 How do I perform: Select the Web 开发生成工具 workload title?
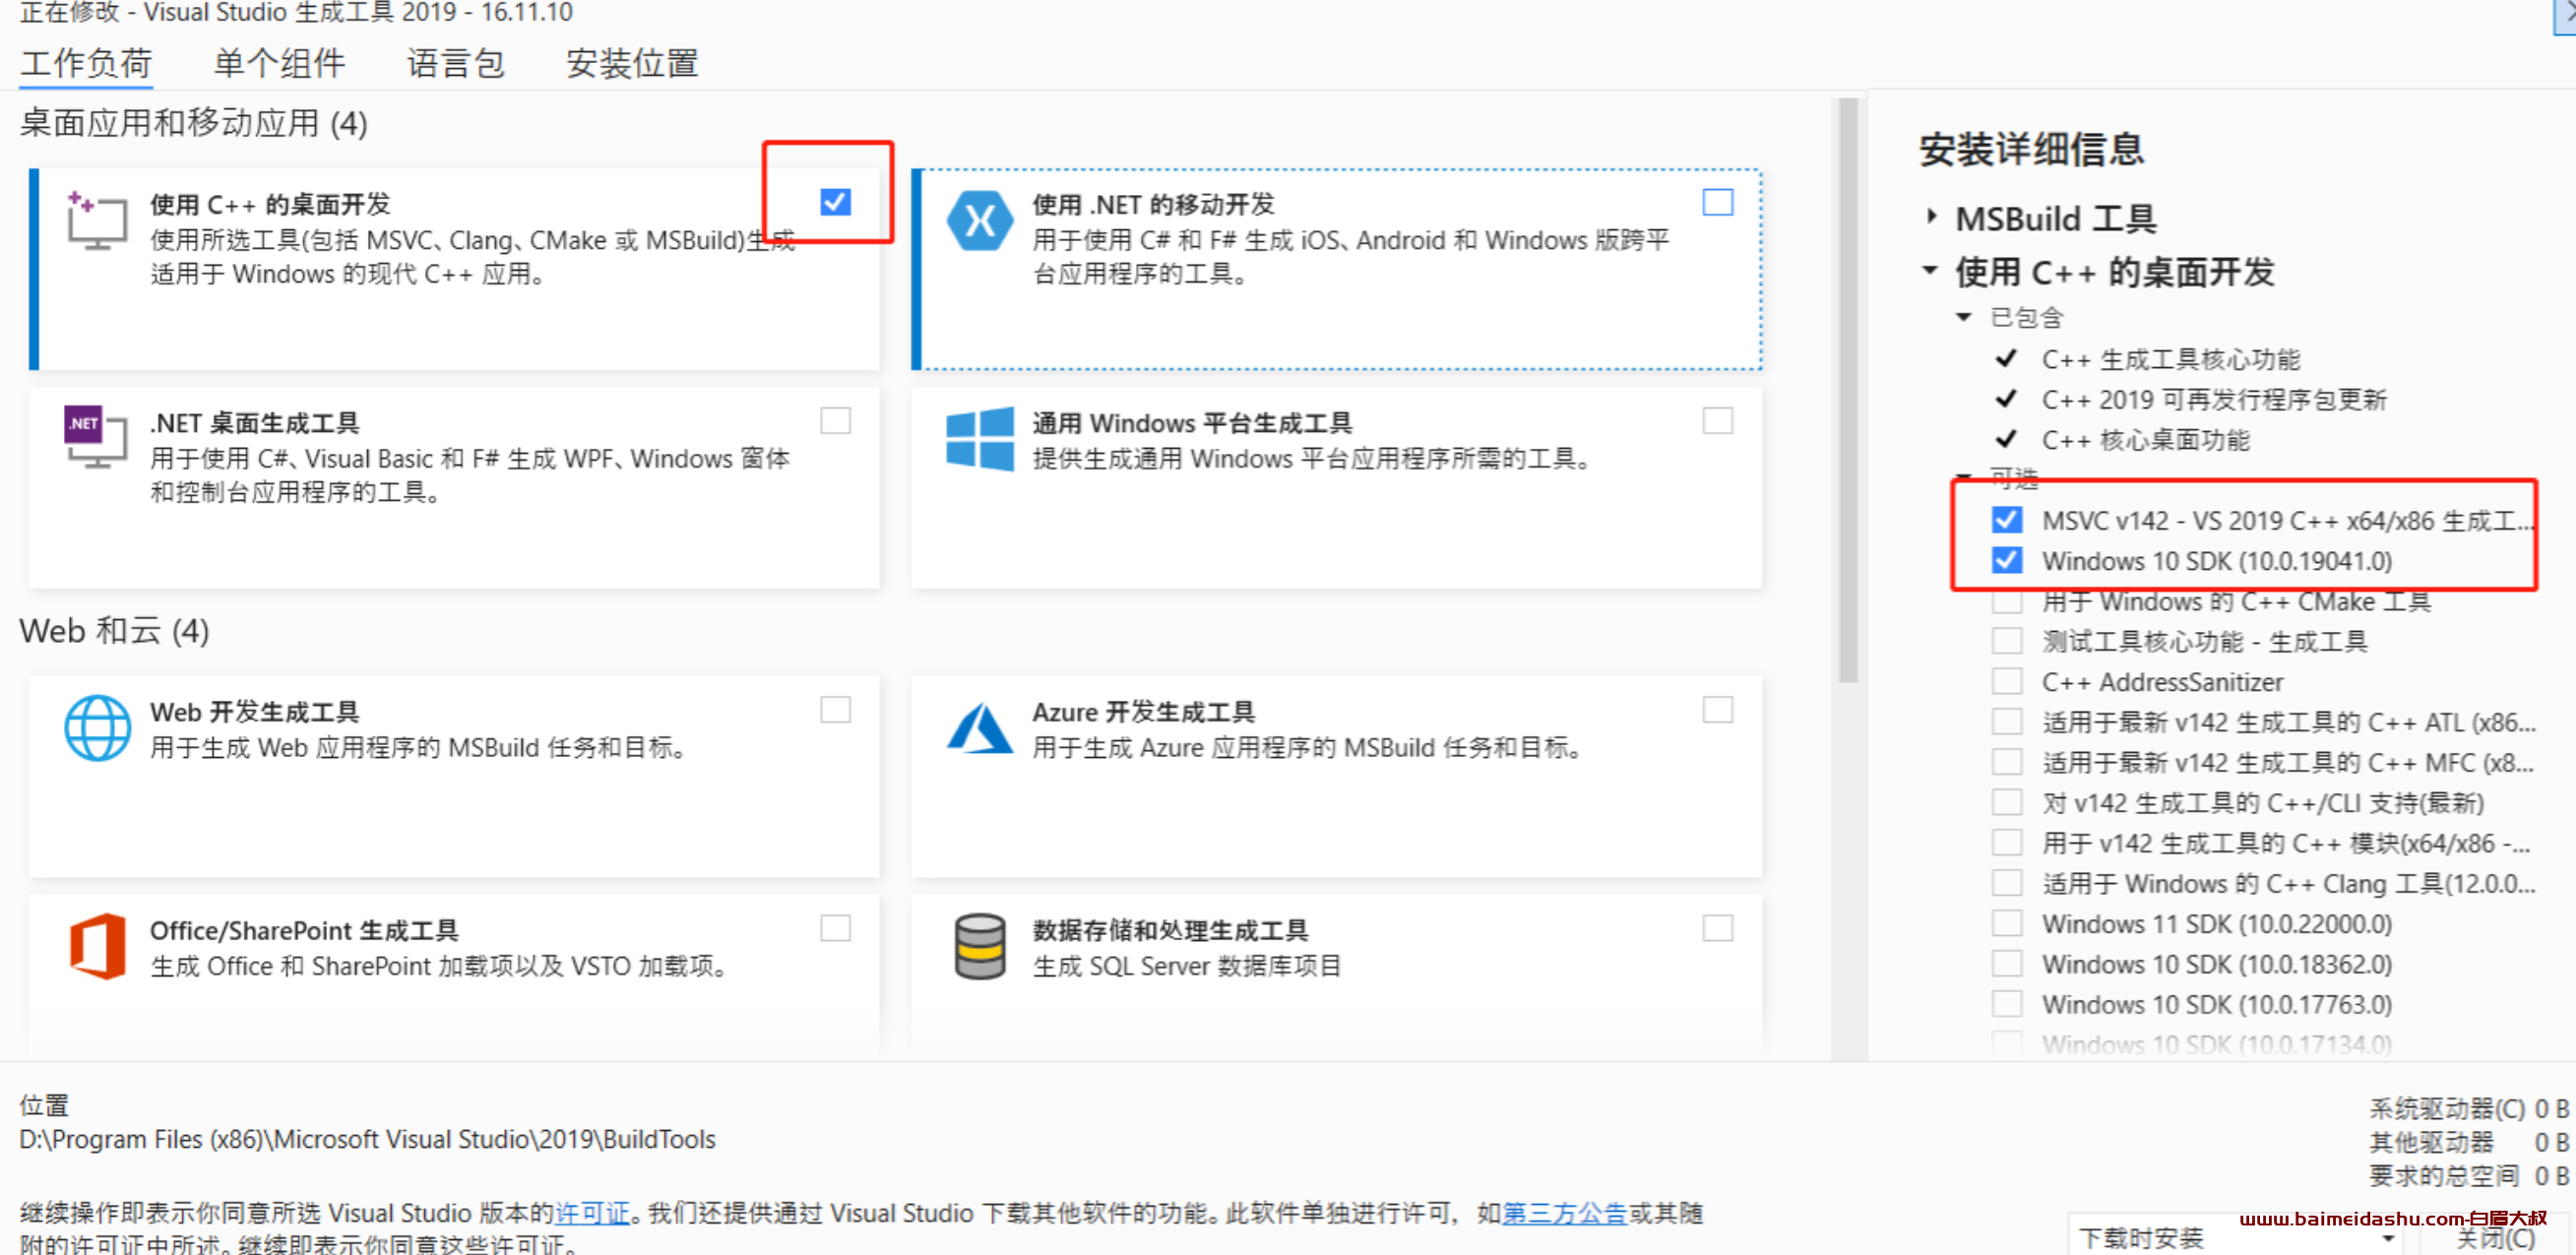point(254,712)
